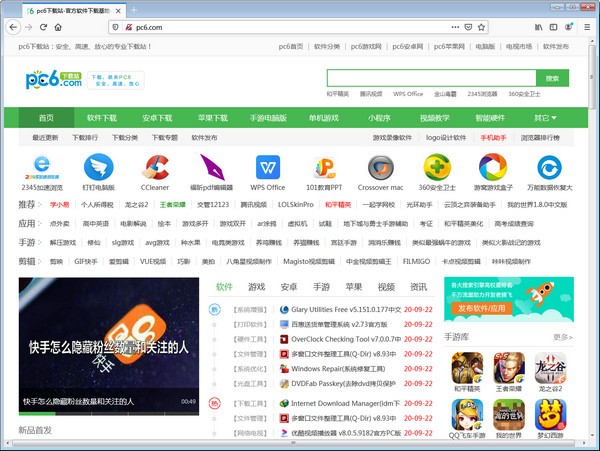Select the 钉钉电脑版 app icon
Image resolution: width=600 pixels, height=451 pixels.
[x=99, y=167]
